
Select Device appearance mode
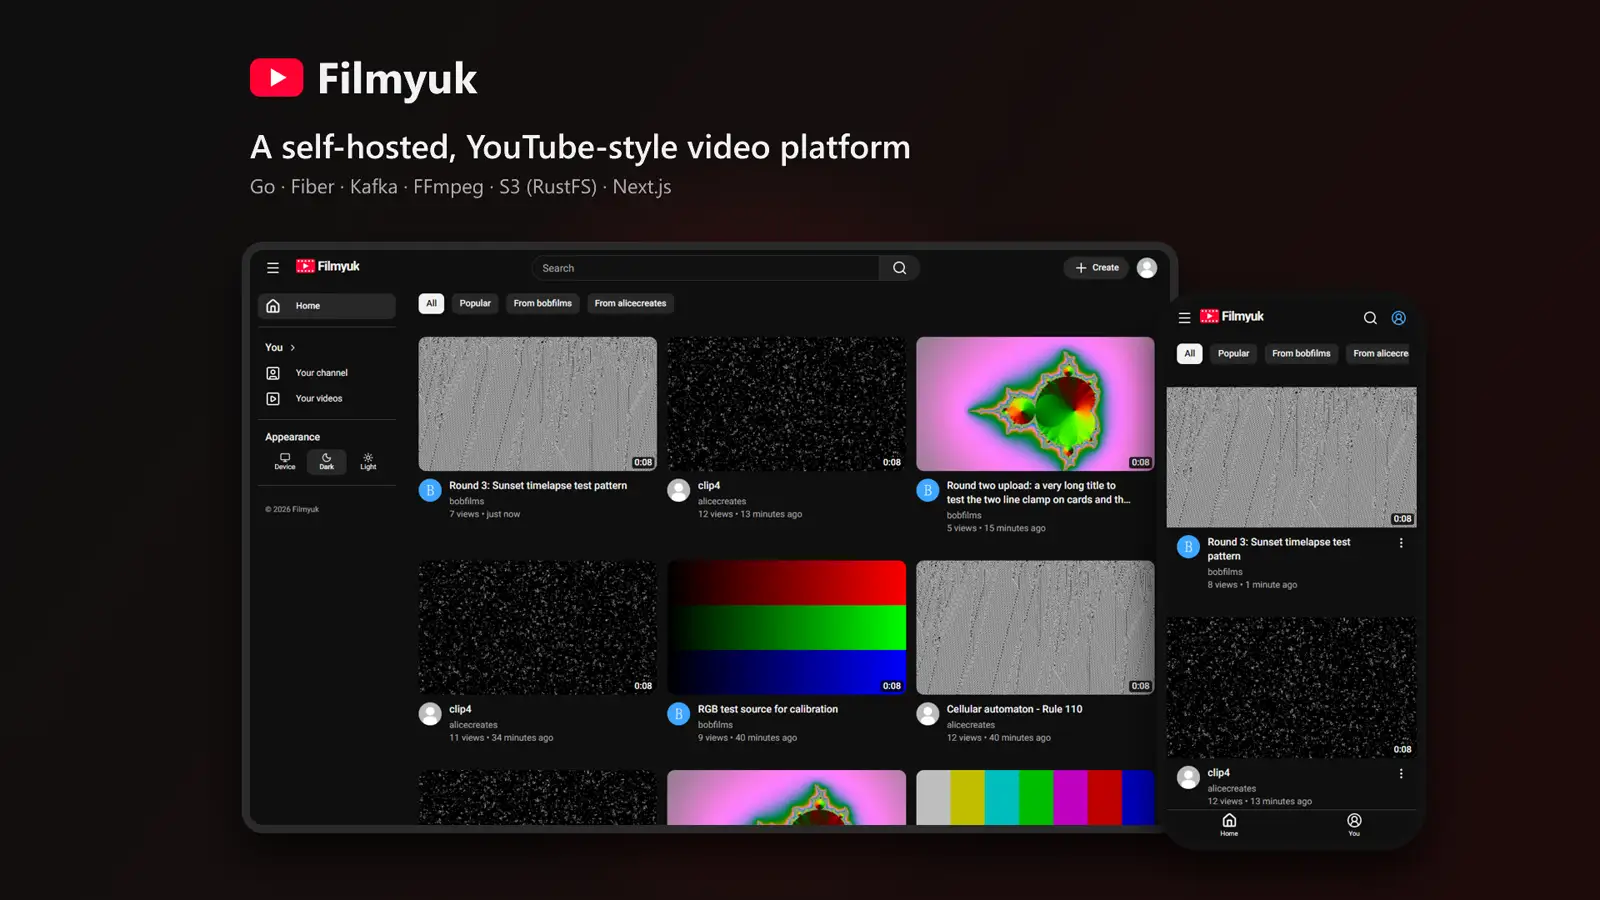tap(285, 461)
